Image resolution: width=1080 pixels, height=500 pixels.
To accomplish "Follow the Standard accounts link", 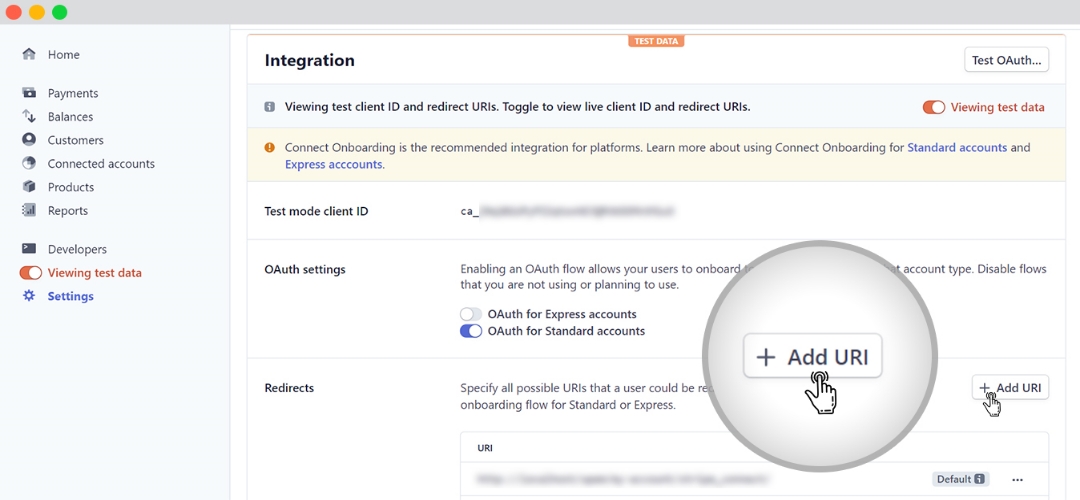I will (x=956, y=147).
